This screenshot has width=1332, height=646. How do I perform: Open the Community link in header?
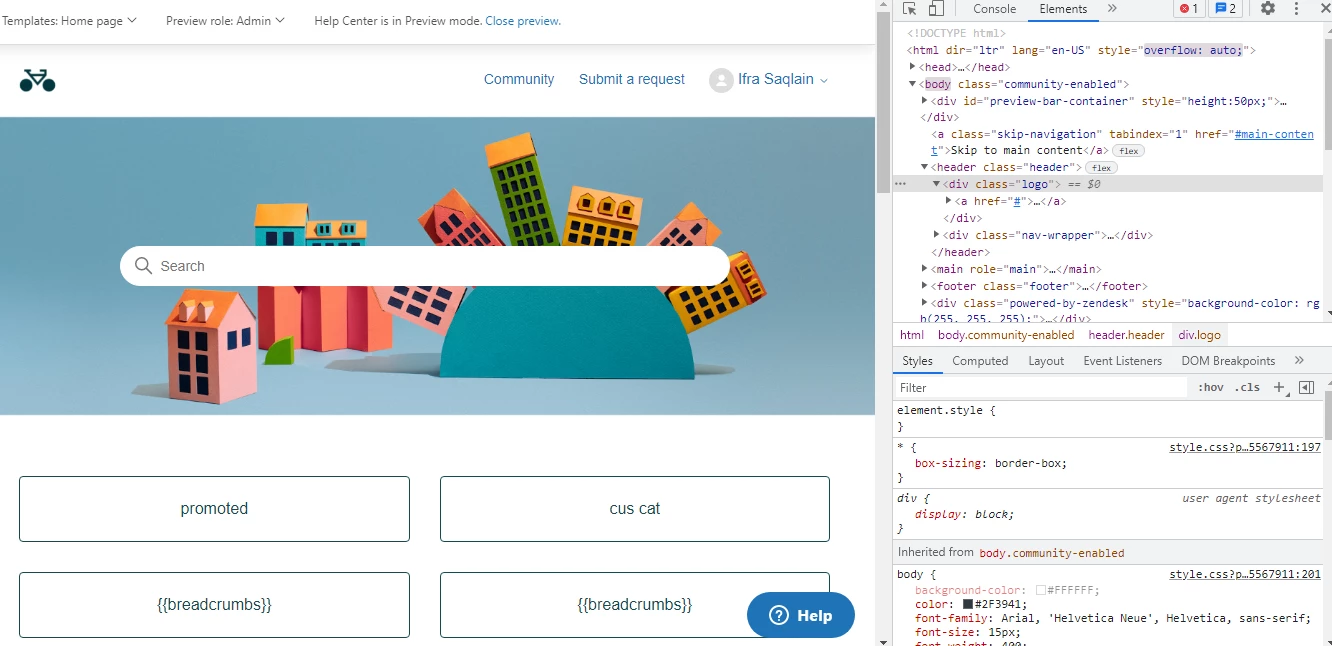(x=519, y=79)
